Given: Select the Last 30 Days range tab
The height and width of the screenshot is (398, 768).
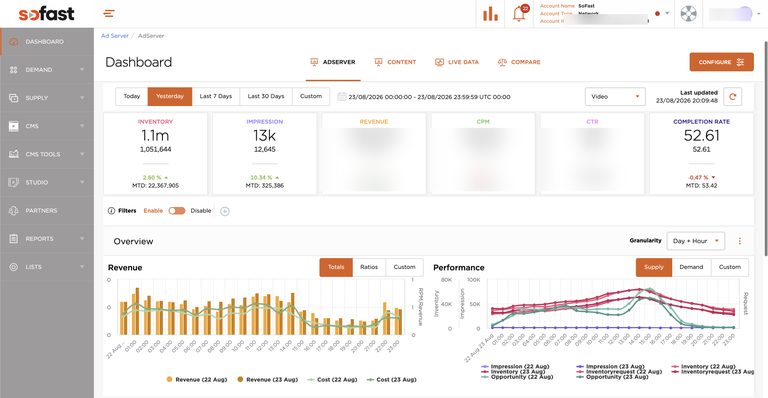Looking at the screenshot, I should click(266, 96).
